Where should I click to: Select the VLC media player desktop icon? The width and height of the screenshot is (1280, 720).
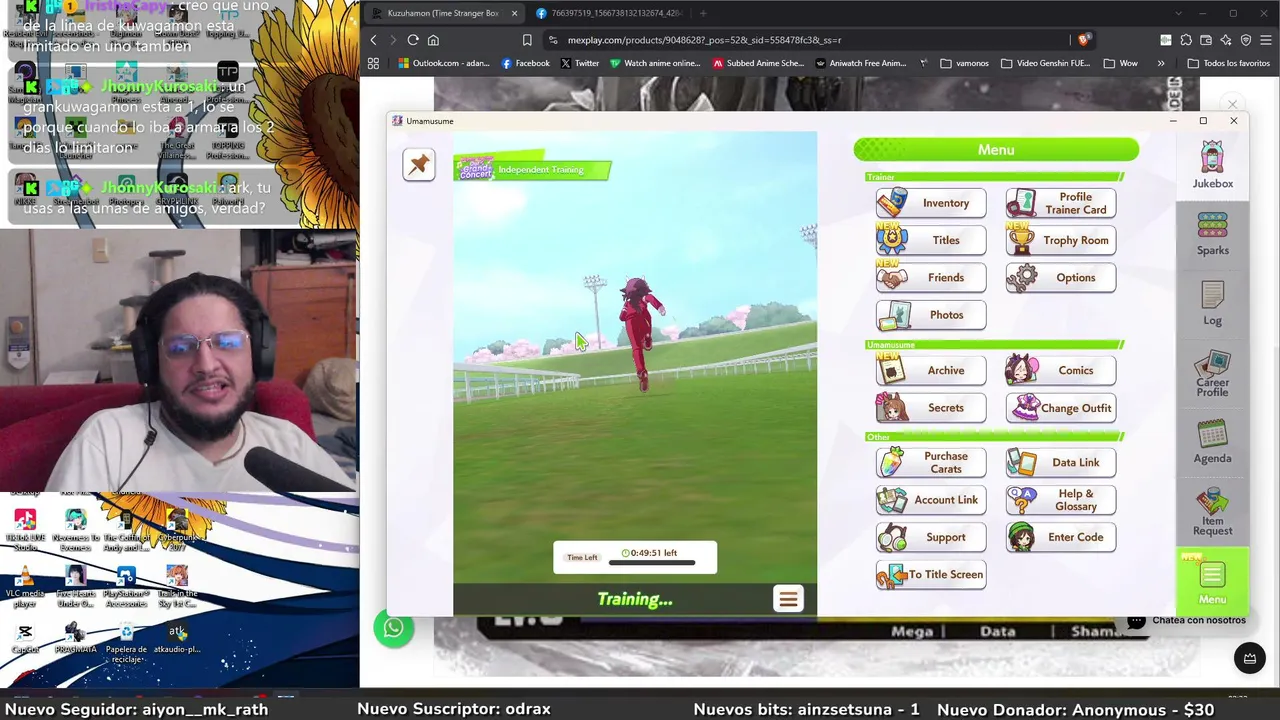[x=25, y=587]
